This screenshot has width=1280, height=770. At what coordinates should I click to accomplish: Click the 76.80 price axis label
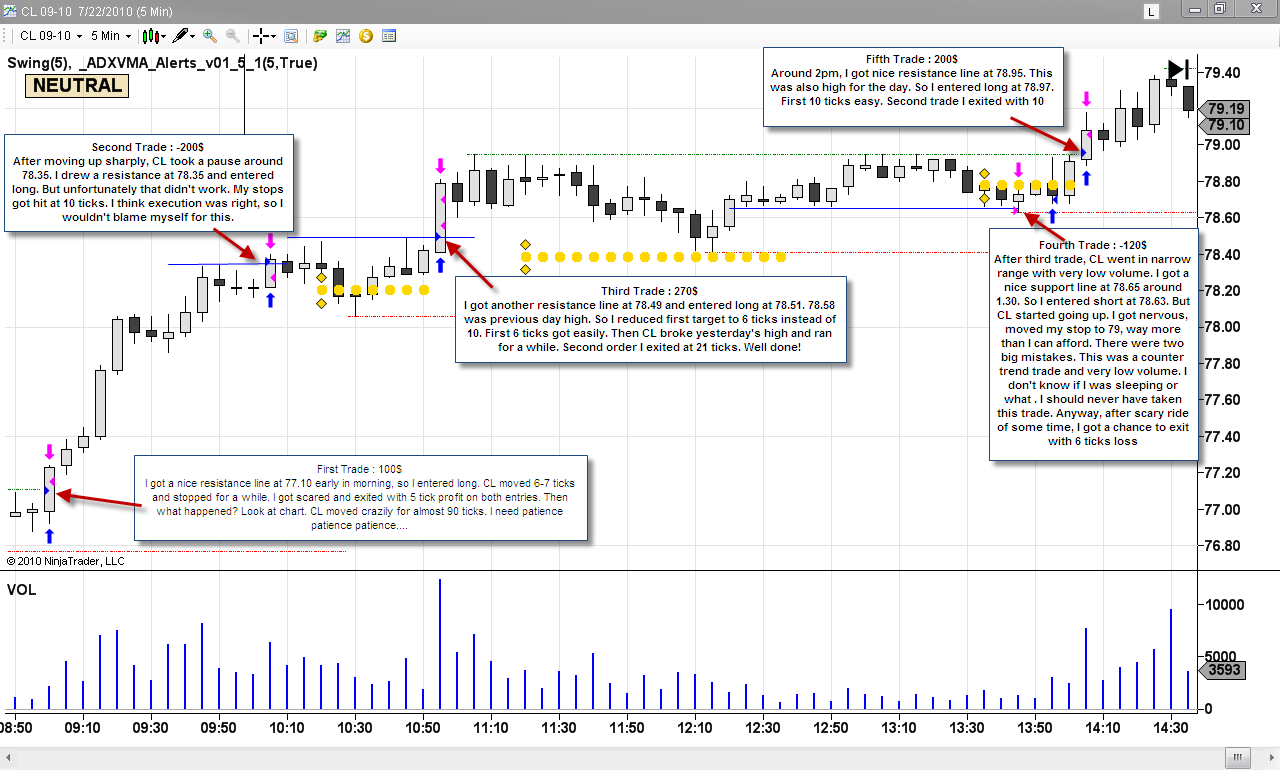(x=1222, y=546)
